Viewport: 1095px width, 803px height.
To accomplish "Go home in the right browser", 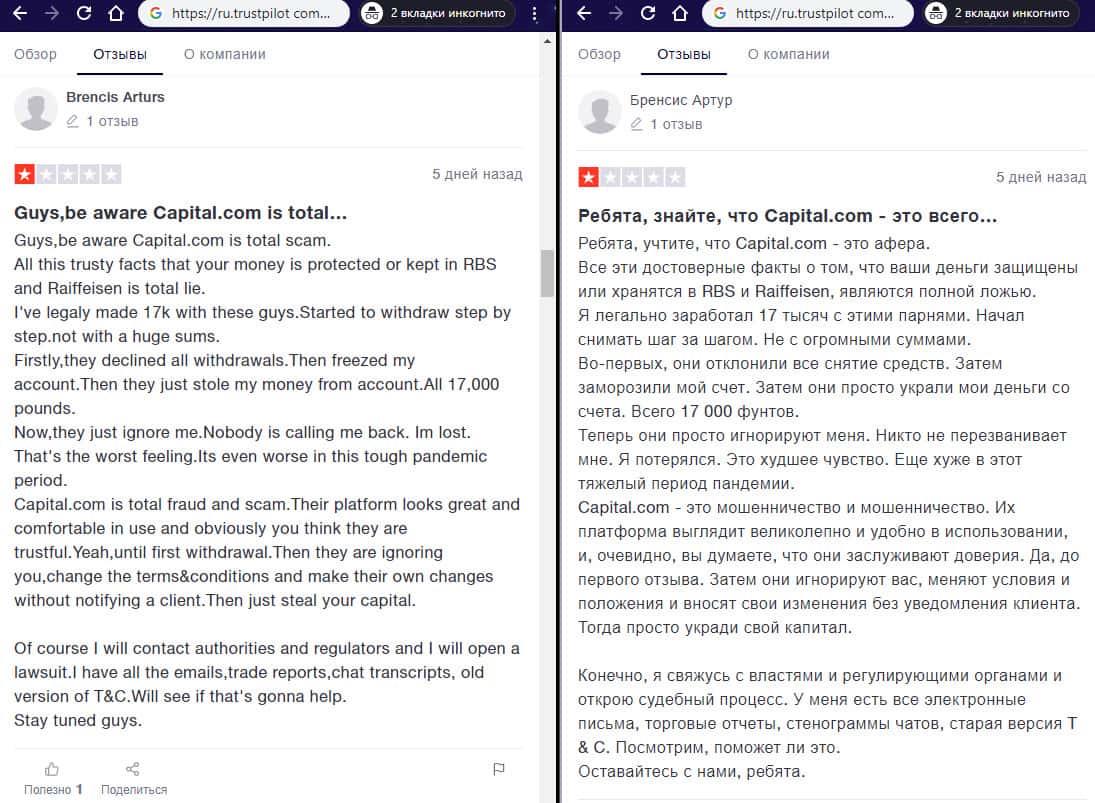I will (680, 13).
